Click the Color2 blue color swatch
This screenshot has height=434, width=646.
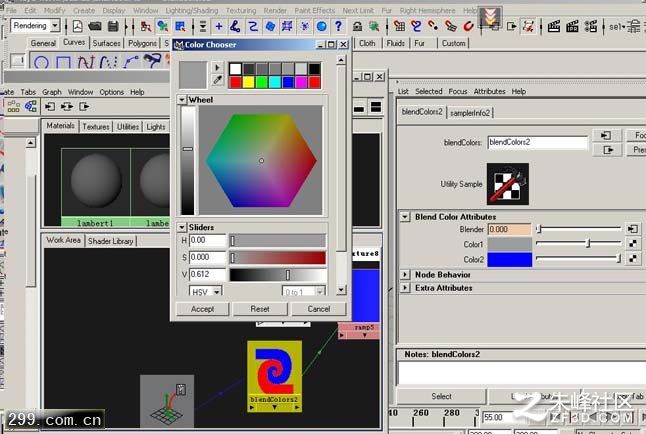click(x=510, y=260)
